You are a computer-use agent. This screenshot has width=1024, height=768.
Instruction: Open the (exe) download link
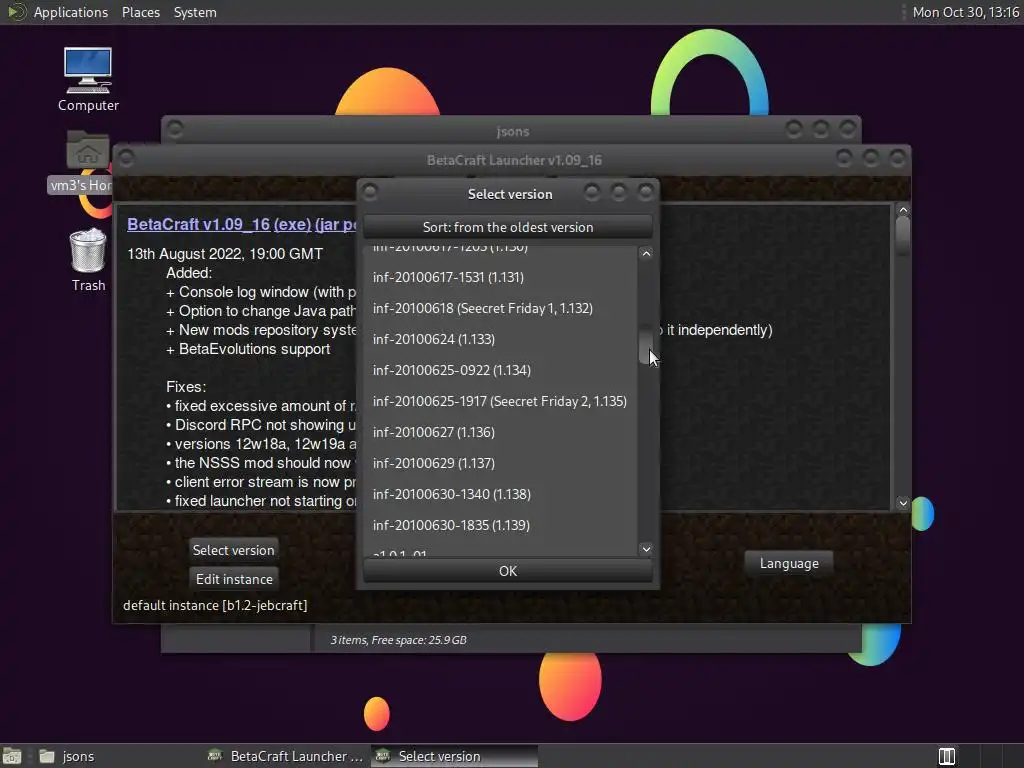pyautogui.click(x=292, y=224)
